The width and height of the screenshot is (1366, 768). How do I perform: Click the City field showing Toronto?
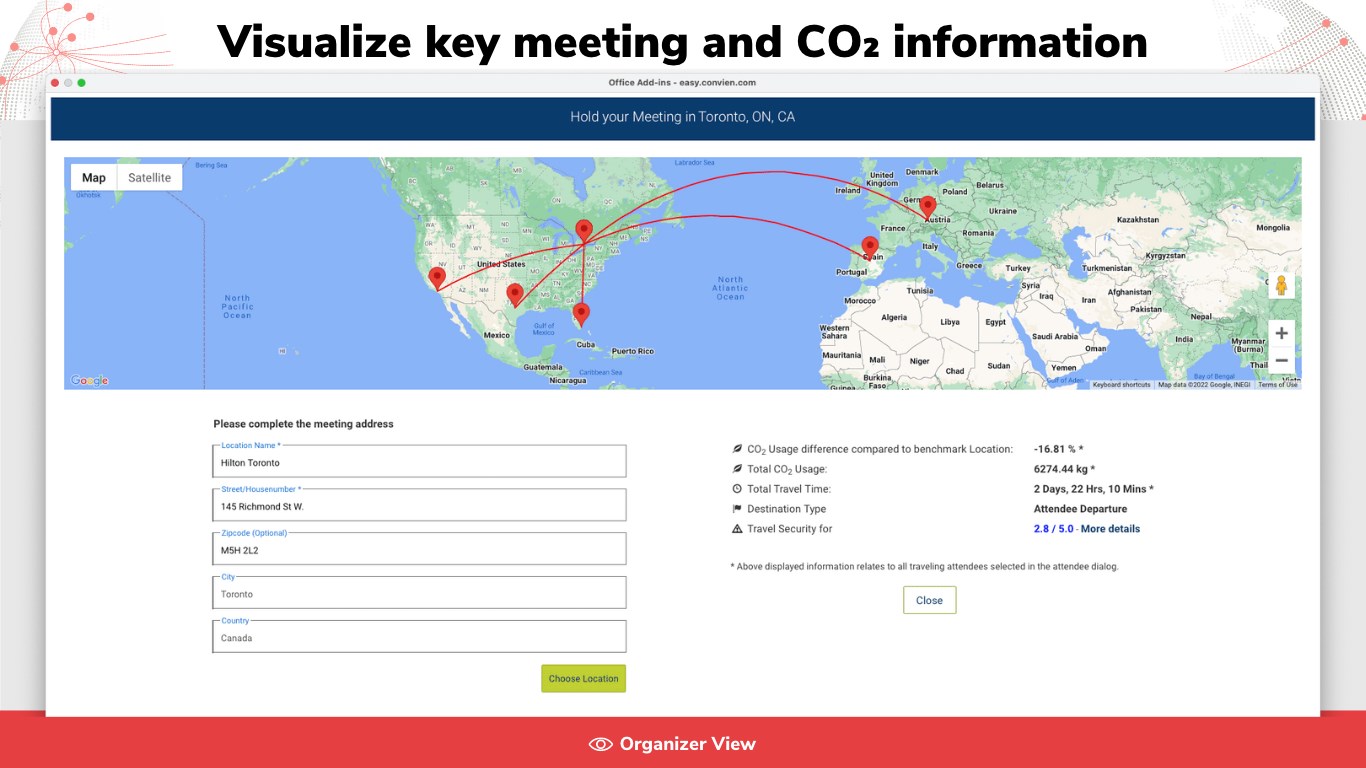419,592
